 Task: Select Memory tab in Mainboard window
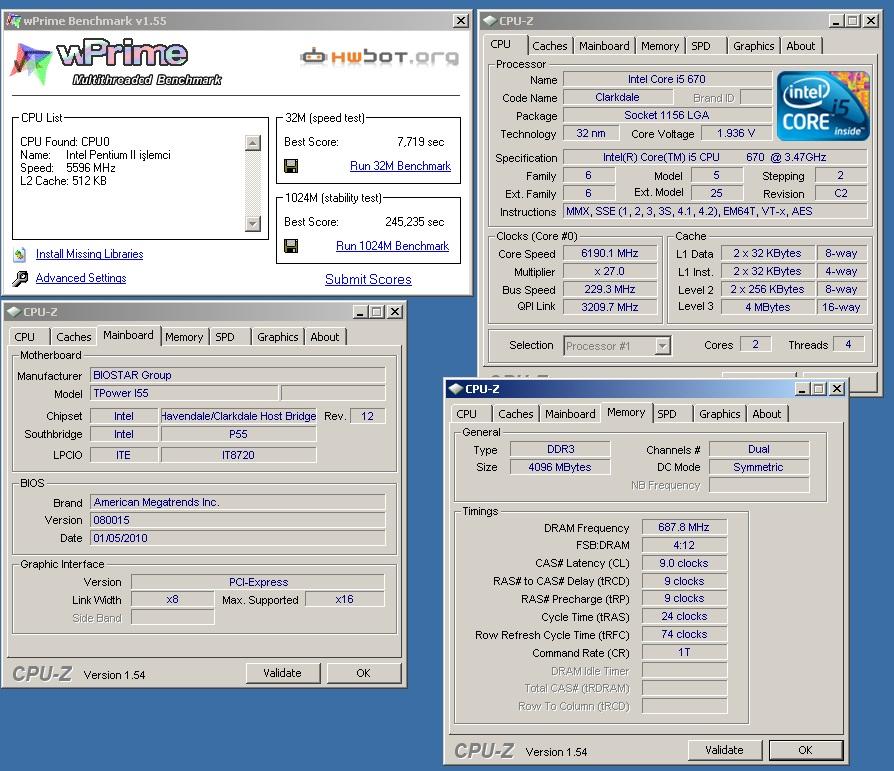(184, 337)
